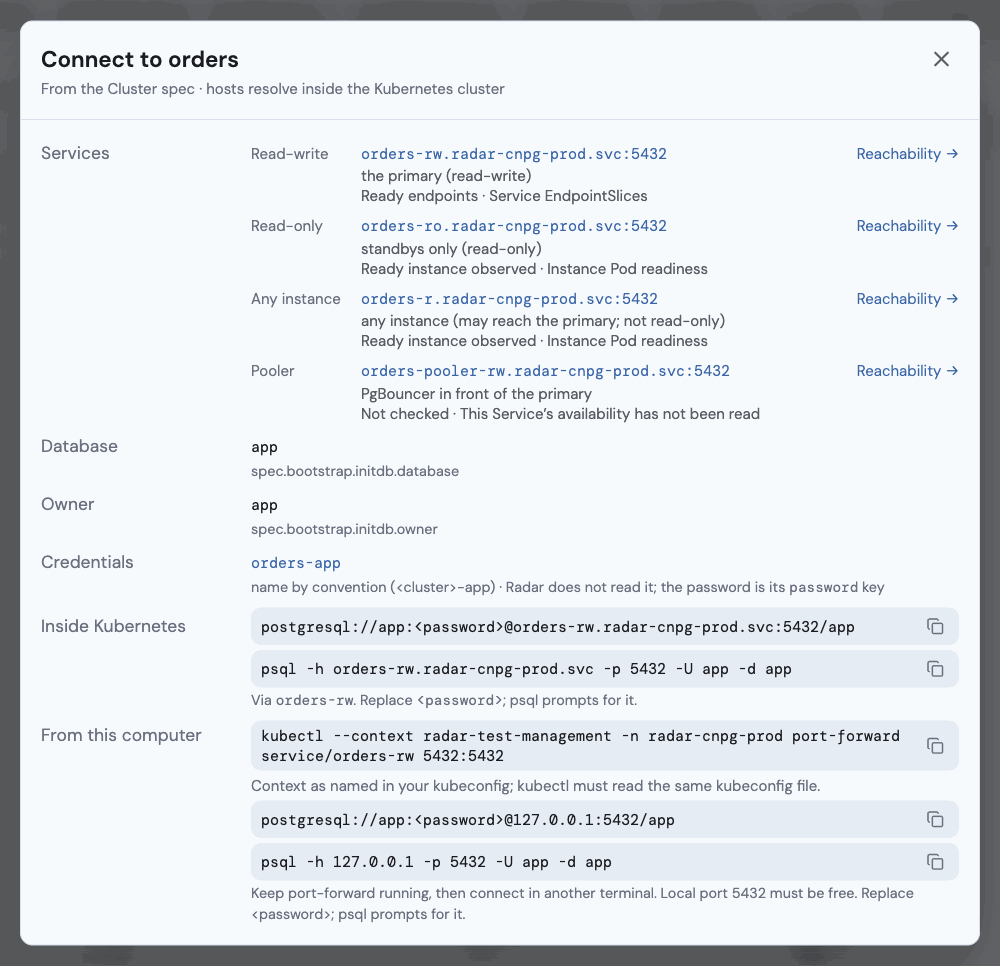The image size is (1000, 966).
Task: Click 'Ready endpoints · Service EndpointSlices' status
Action: pos(504,196)
